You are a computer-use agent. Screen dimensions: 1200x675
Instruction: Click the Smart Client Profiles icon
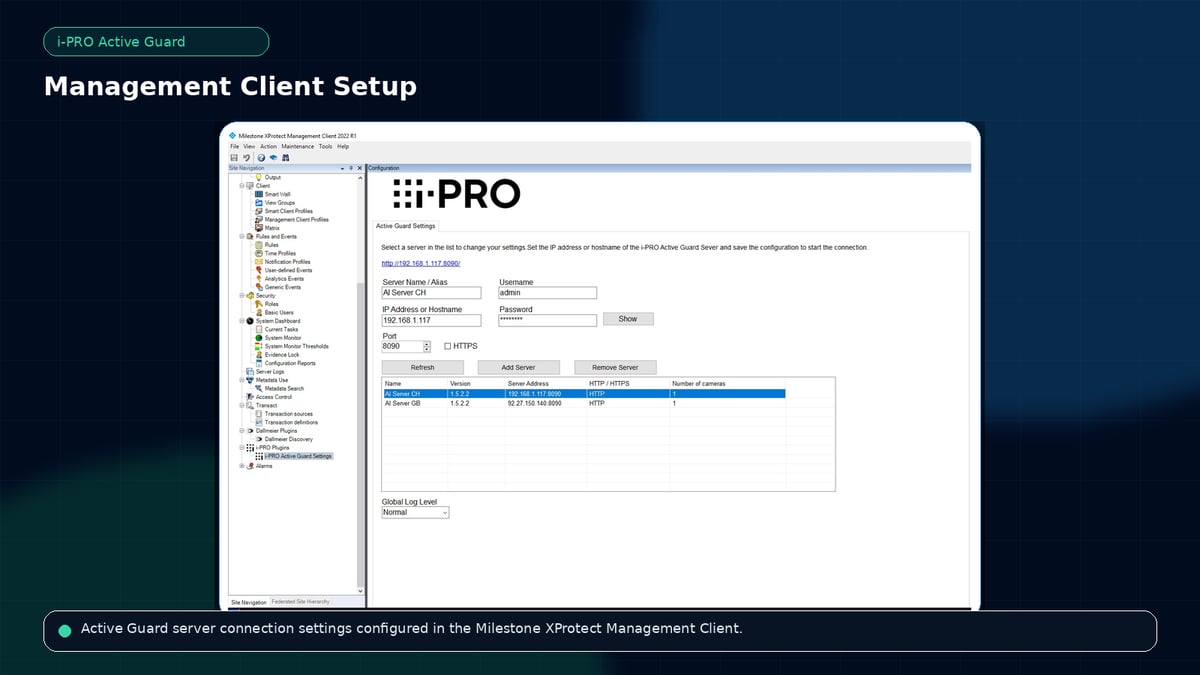point(259,211)
